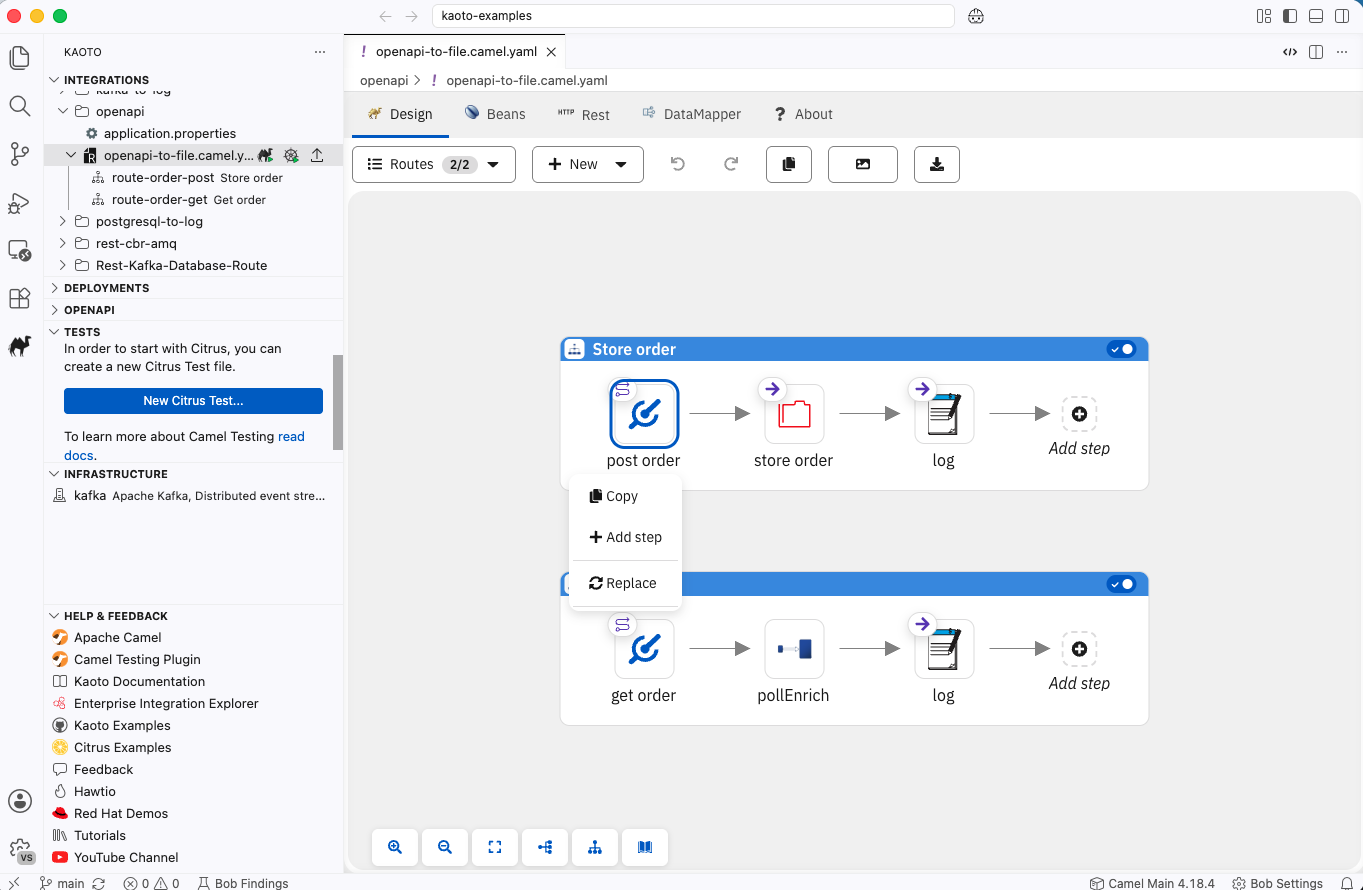Switch to the About tab
The height and width of the screenshot is (890, 1363).
[x=803, y=114]
